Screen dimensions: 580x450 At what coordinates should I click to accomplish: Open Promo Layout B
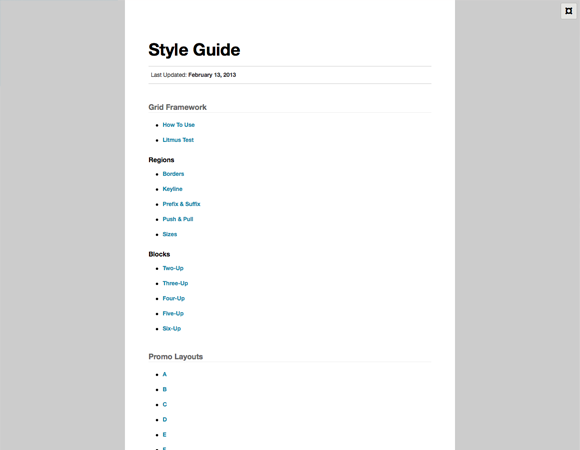click(x=165, y=390)
